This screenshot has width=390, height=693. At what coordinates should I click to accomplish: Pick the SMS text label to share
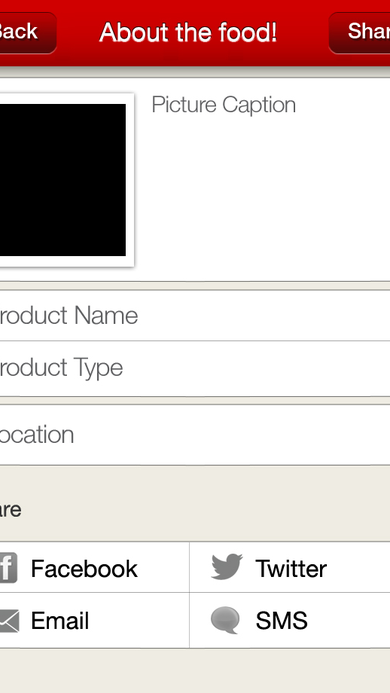tap(281, 621)
